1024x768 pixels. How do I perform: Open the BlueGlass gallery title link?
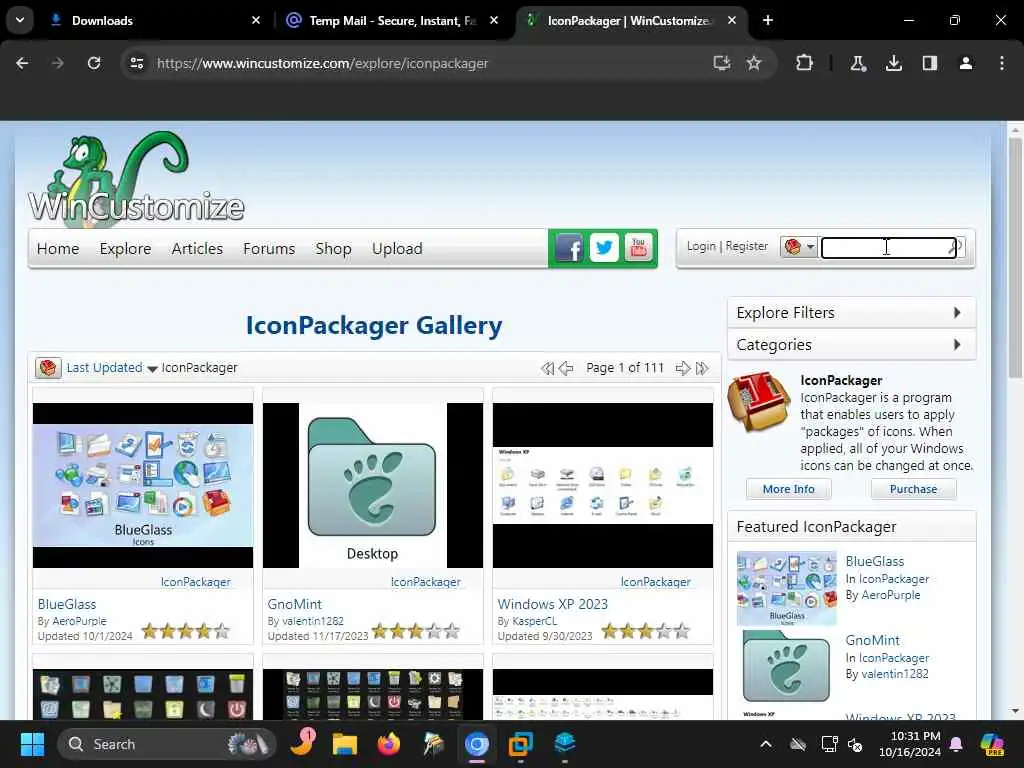(x=67, y=604)
